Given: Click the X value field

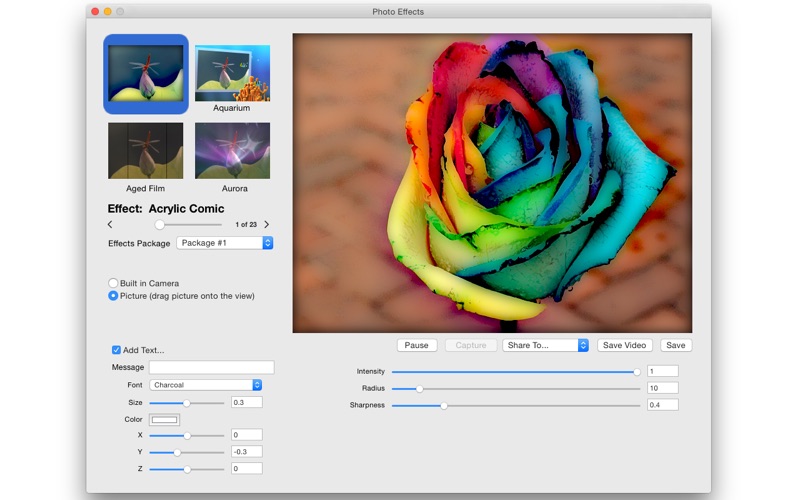Looking at the screenshot, I should pos(247,435).
